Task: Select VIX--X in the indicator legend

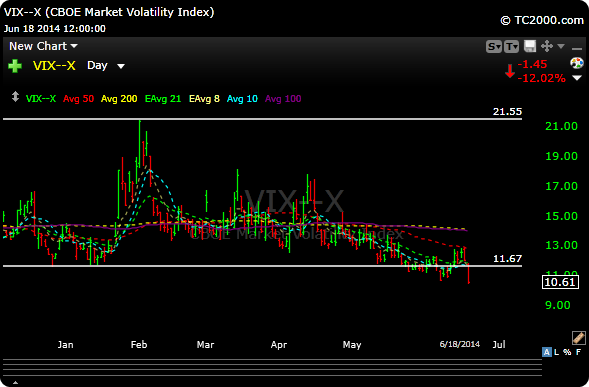Action: [41, 99]
